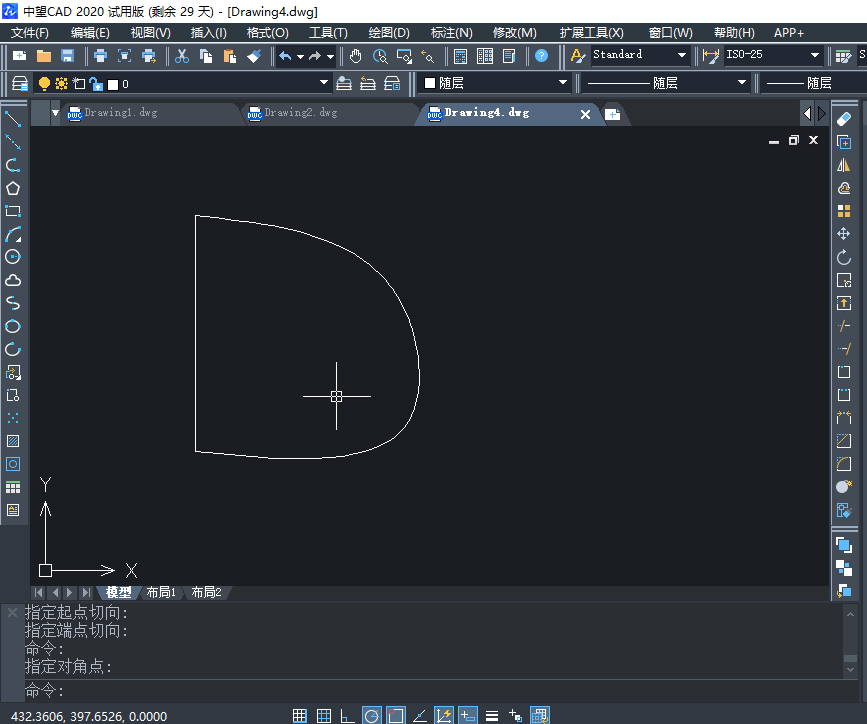The width and height of the screenshot is (867, 724).
Task: Open a new drawing with the plus button
Action: pyautogui.click(x=613, y=113)
